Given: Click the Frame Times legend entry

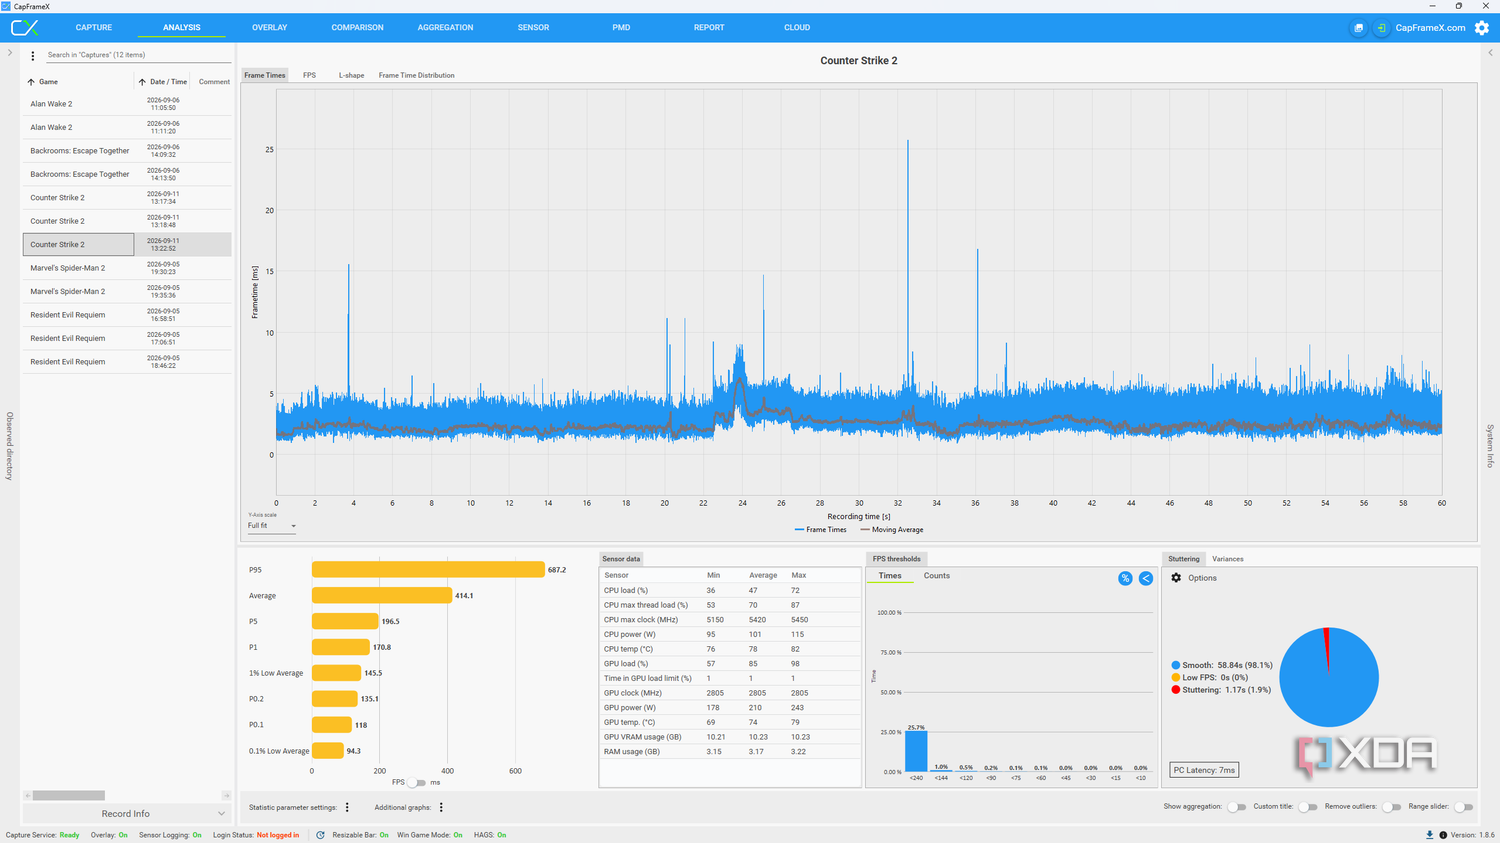Looking at the screenshot, I should 820,530.
